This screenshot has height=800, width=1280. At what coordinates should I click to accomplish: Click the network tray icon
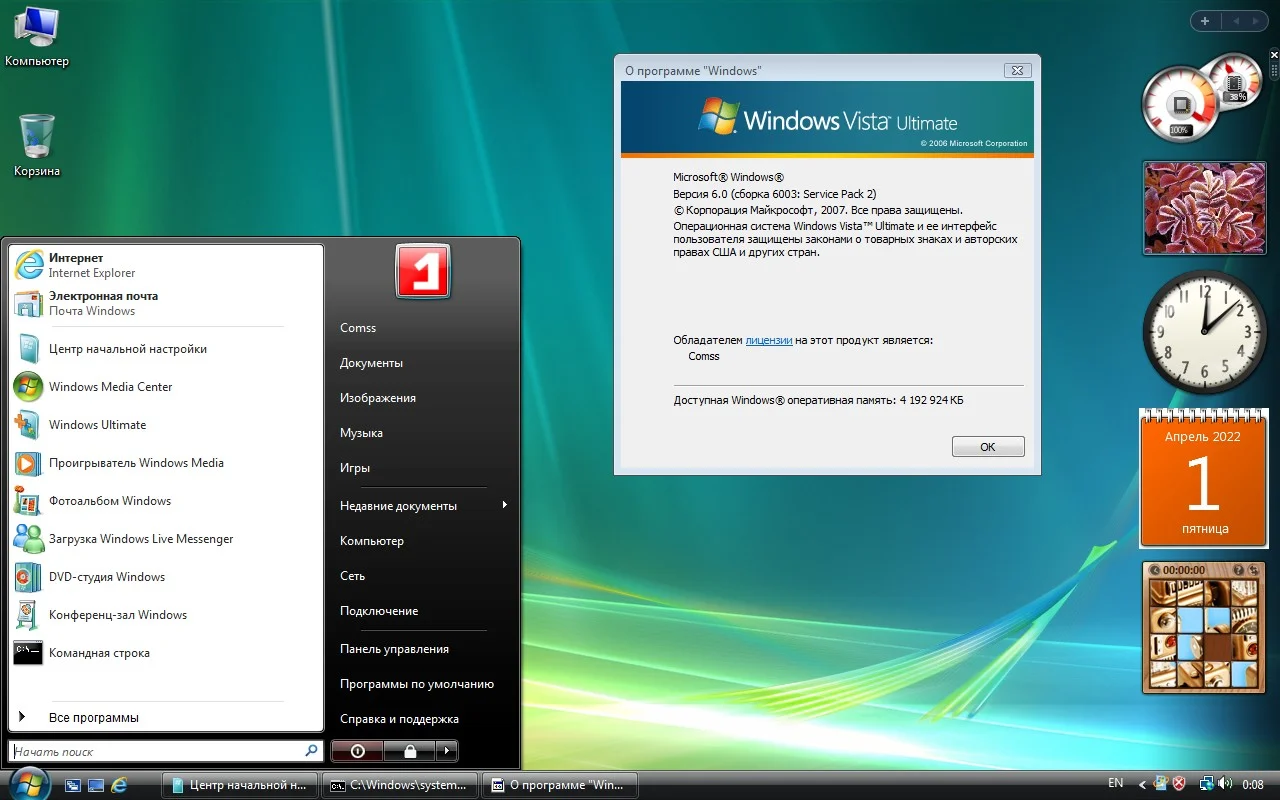1206,784
